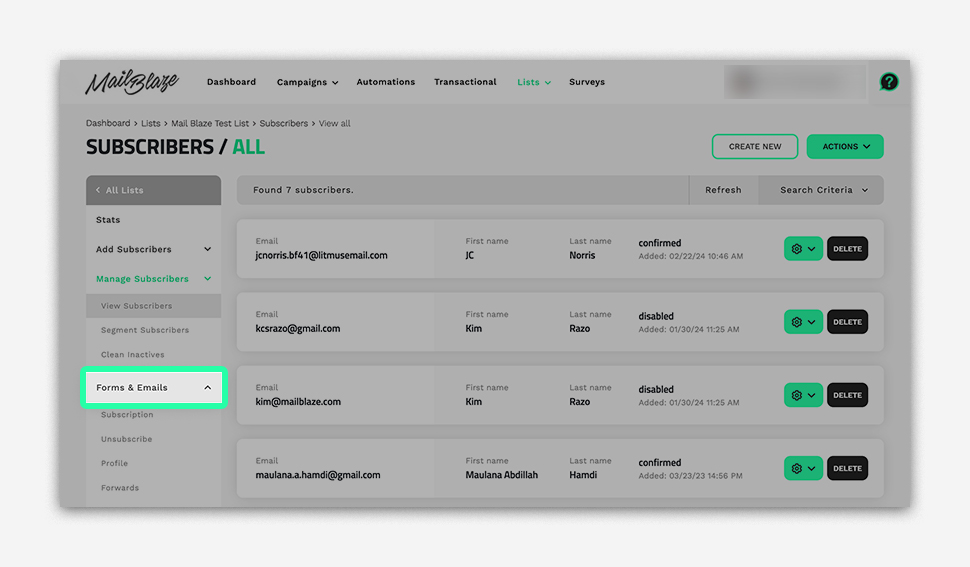970x567 pixels.
Task: Click first name Maulana Abdillah
Action: click(x=502, y=475)
